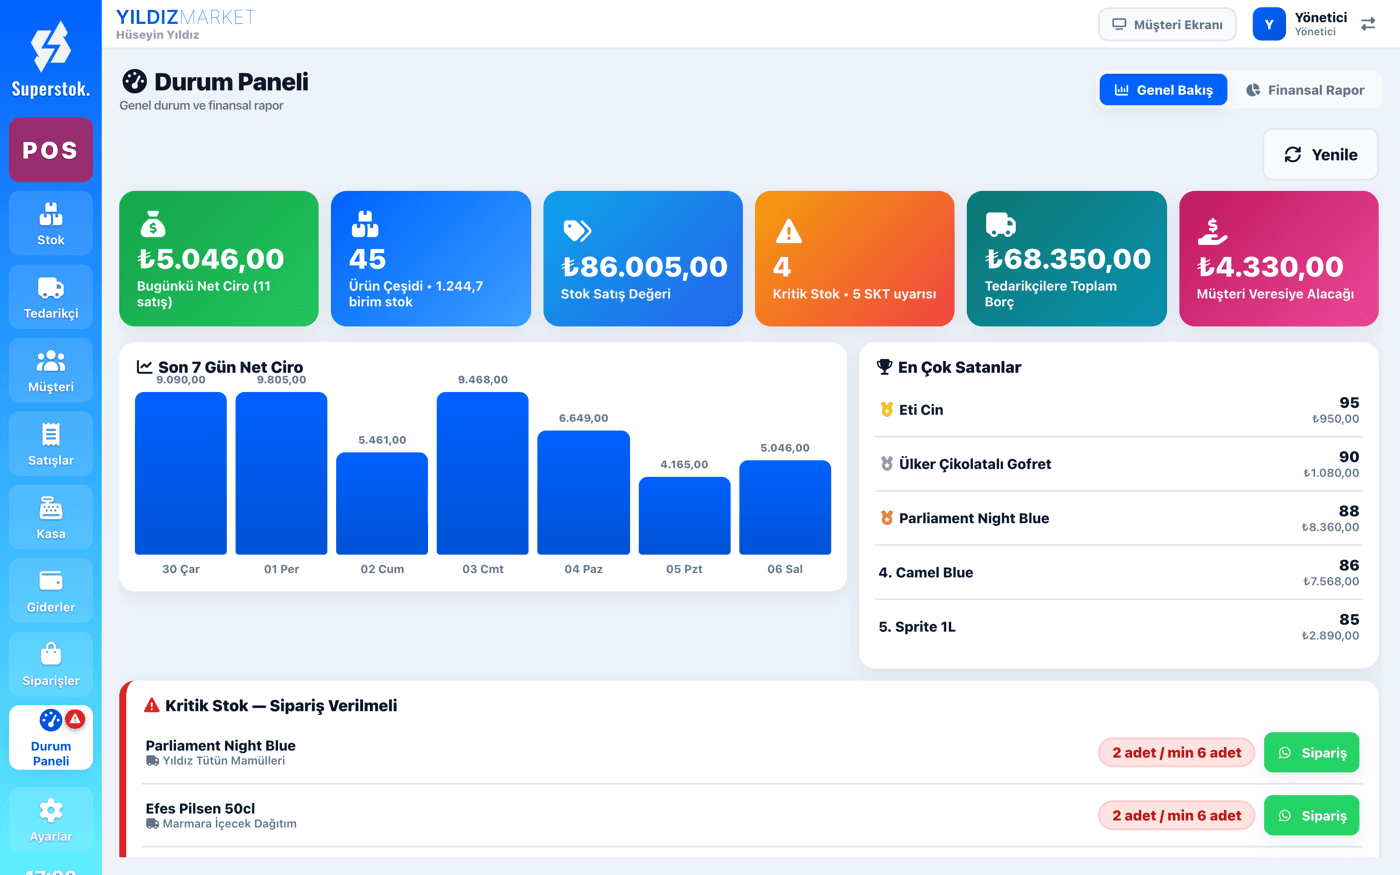1400x875 pixels.
Task: Click the money bag icon on Net Ciro card
Action: coord(152,223)
